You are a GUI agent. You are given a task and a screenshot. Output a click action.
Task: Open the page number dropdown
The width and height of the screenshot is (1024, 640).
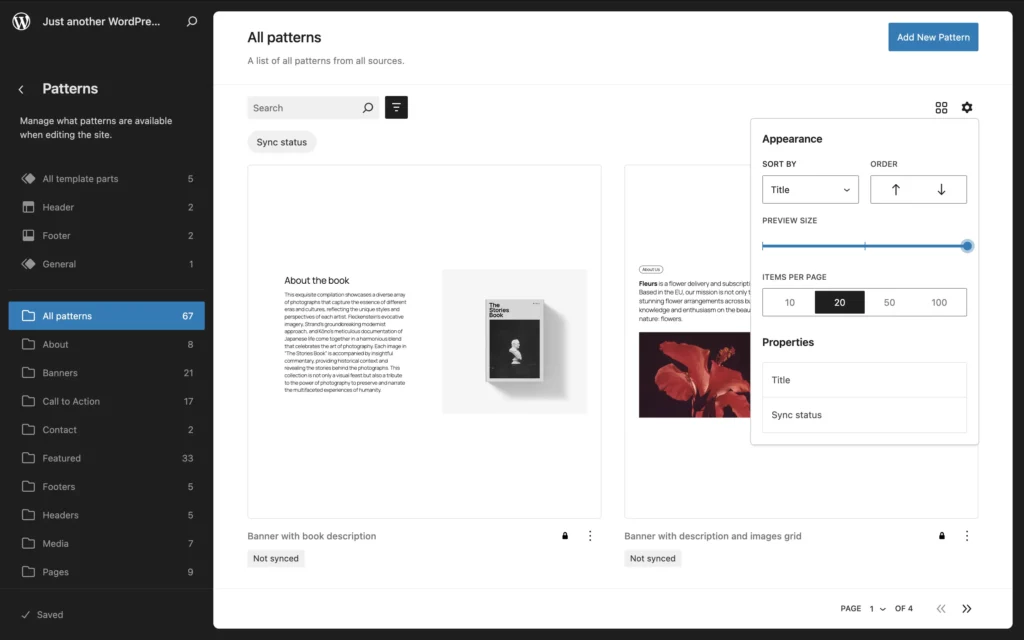[x=877, y=609]
